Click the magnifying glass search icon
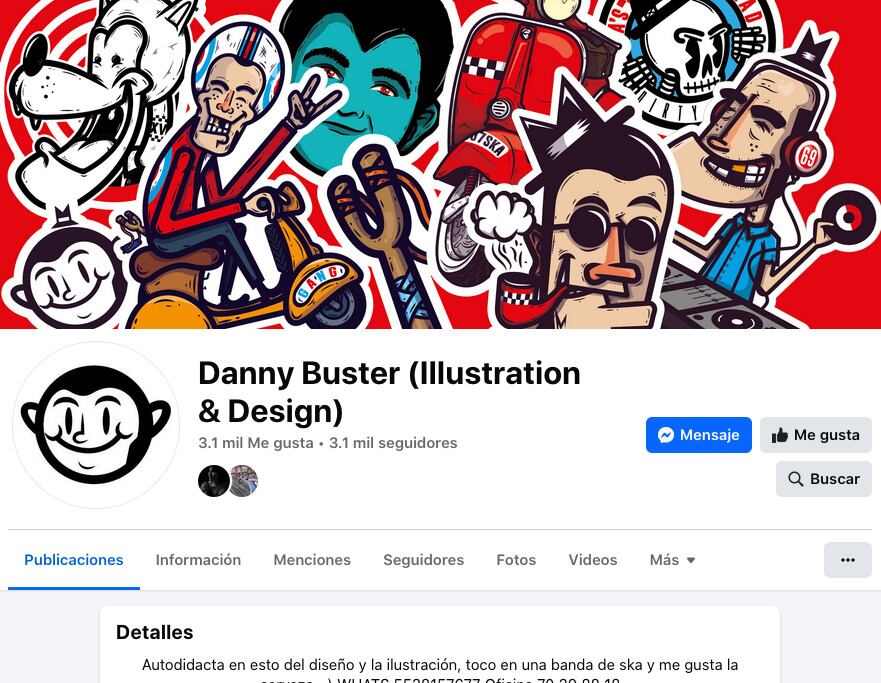Image resolution: width=881 pixels, height=683 pixels. click(x=796, y=479)
